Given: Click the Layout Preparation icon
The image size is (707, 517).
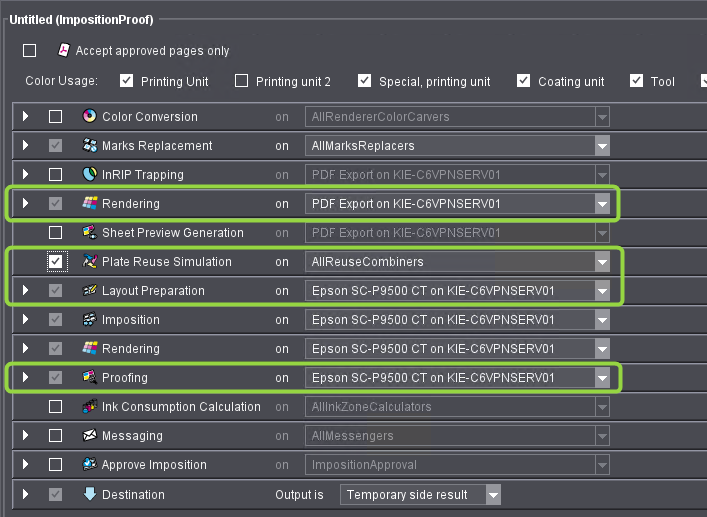Looking at the screenshot, I should tap(89, 291).
